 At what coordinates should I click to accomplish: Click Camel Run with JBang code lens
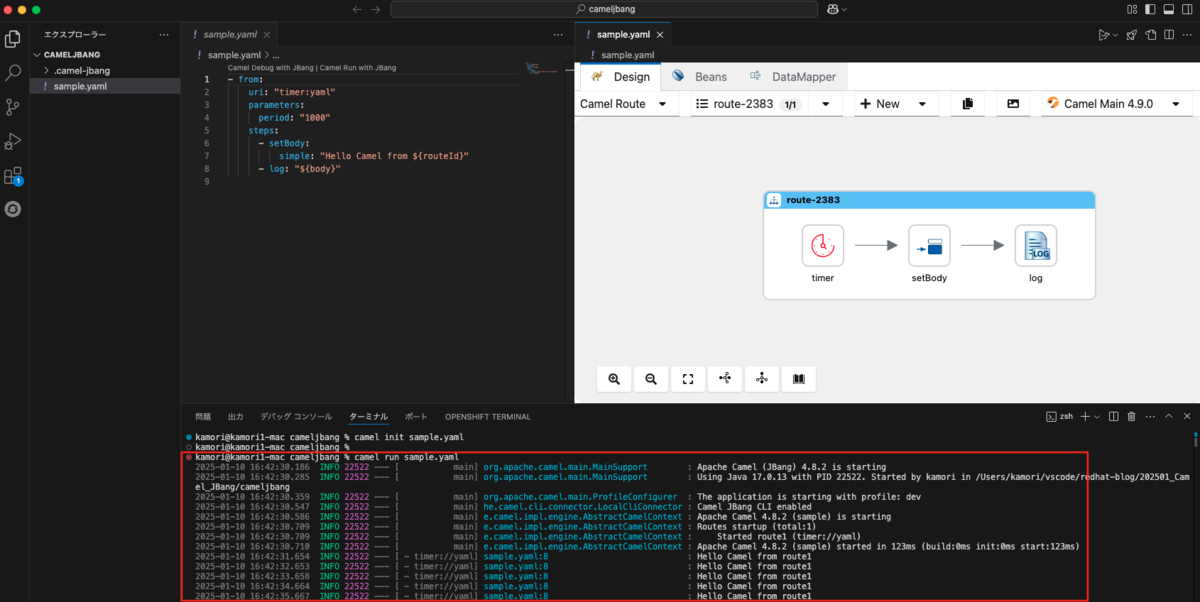coord(358,67)
